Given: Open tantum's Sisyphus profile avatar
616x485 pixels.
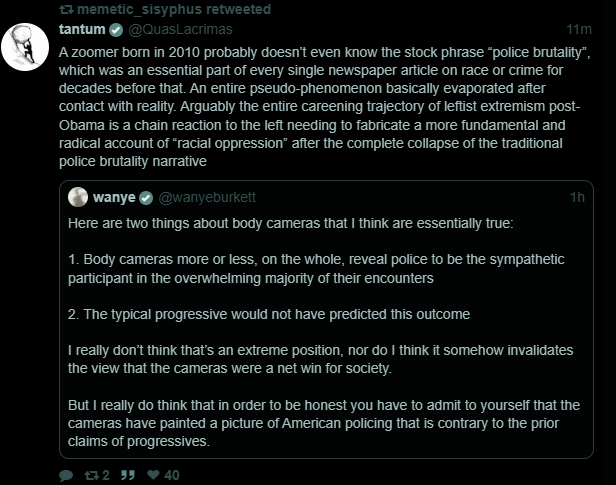Looking at the screenshot, I should pos(25,47).
